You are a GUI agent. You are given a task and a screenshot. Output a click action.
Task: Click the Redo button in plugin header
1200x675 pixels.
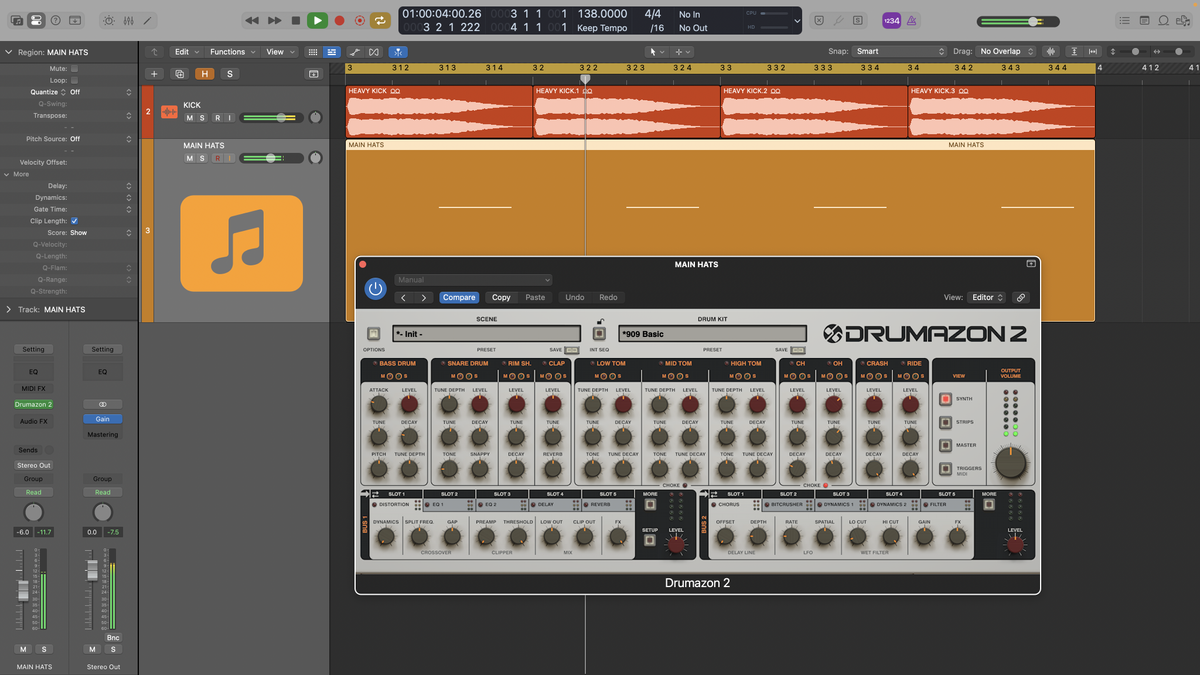(608, 297)
